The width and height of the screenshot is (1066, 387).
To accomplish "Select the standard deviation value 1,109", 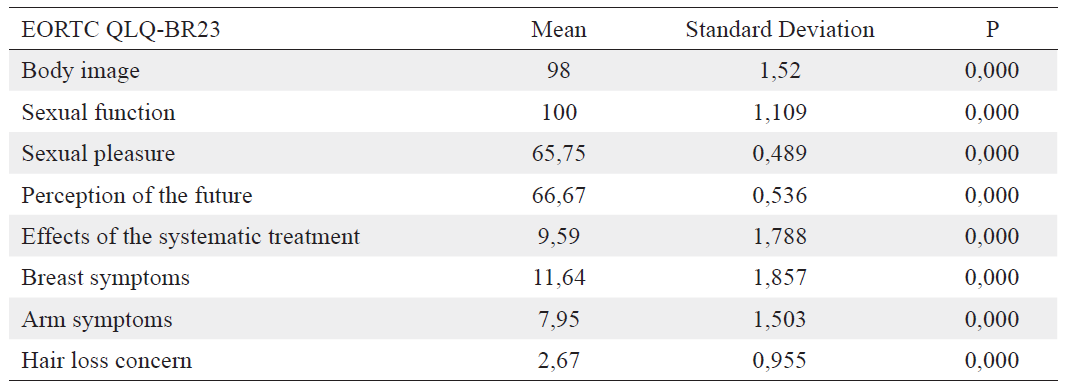I will [x=780, y=113].
